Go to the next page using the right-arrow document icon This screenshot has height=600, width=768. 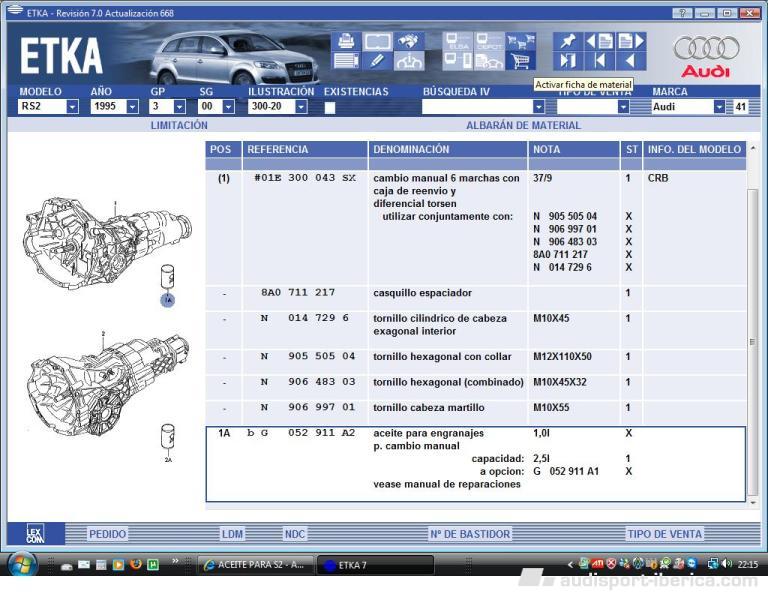(631, 41)
